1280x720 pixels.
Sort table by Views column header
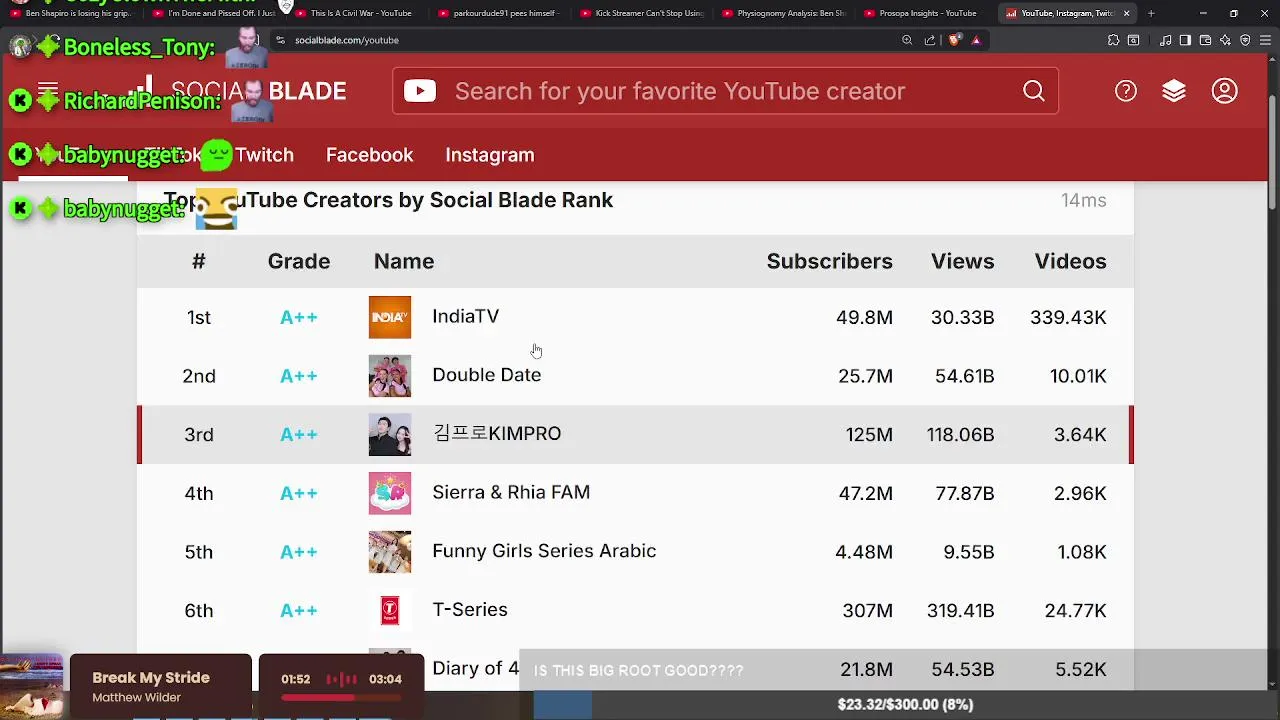click(x=962, y=261)
